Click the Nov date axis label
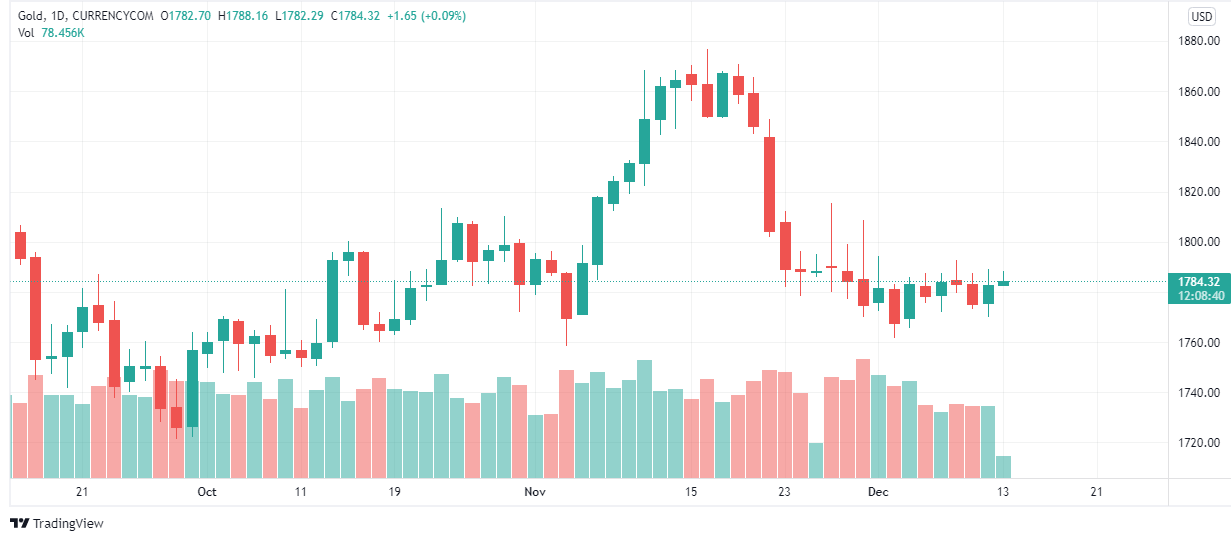Screen dimensions: 1231x541 [535, 492]
